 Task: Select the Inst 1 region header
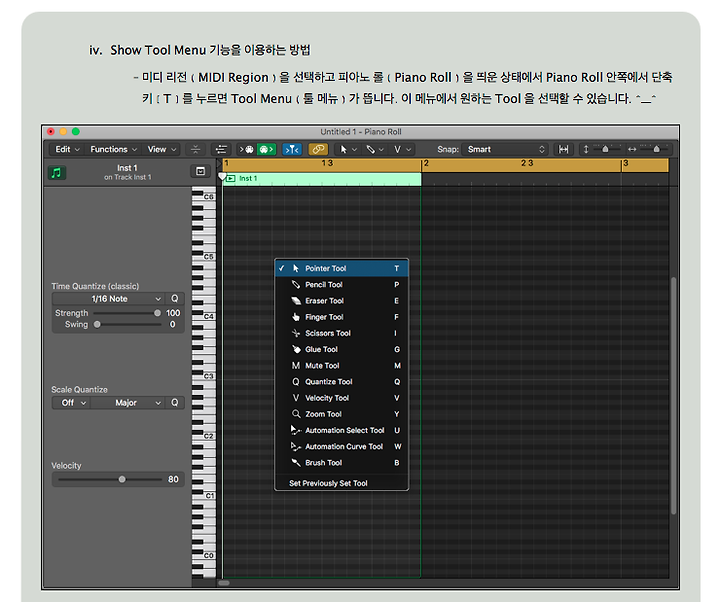pyautogui.click(x=321, y=179)
